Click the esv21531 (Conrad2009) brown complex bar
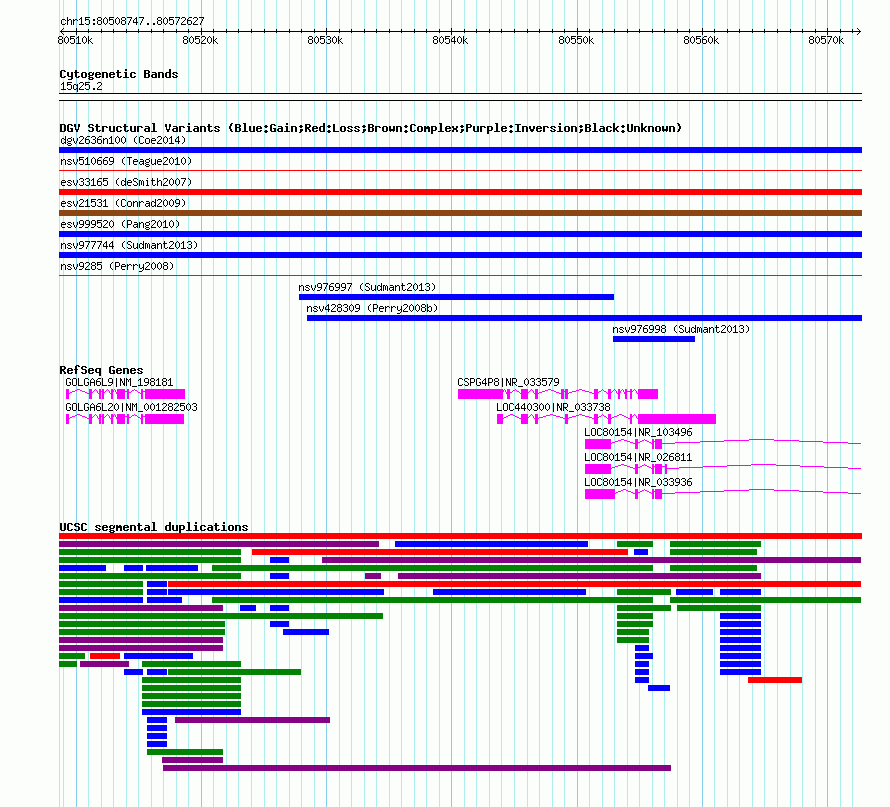890x807 pixels. click(x=460, y=213)
